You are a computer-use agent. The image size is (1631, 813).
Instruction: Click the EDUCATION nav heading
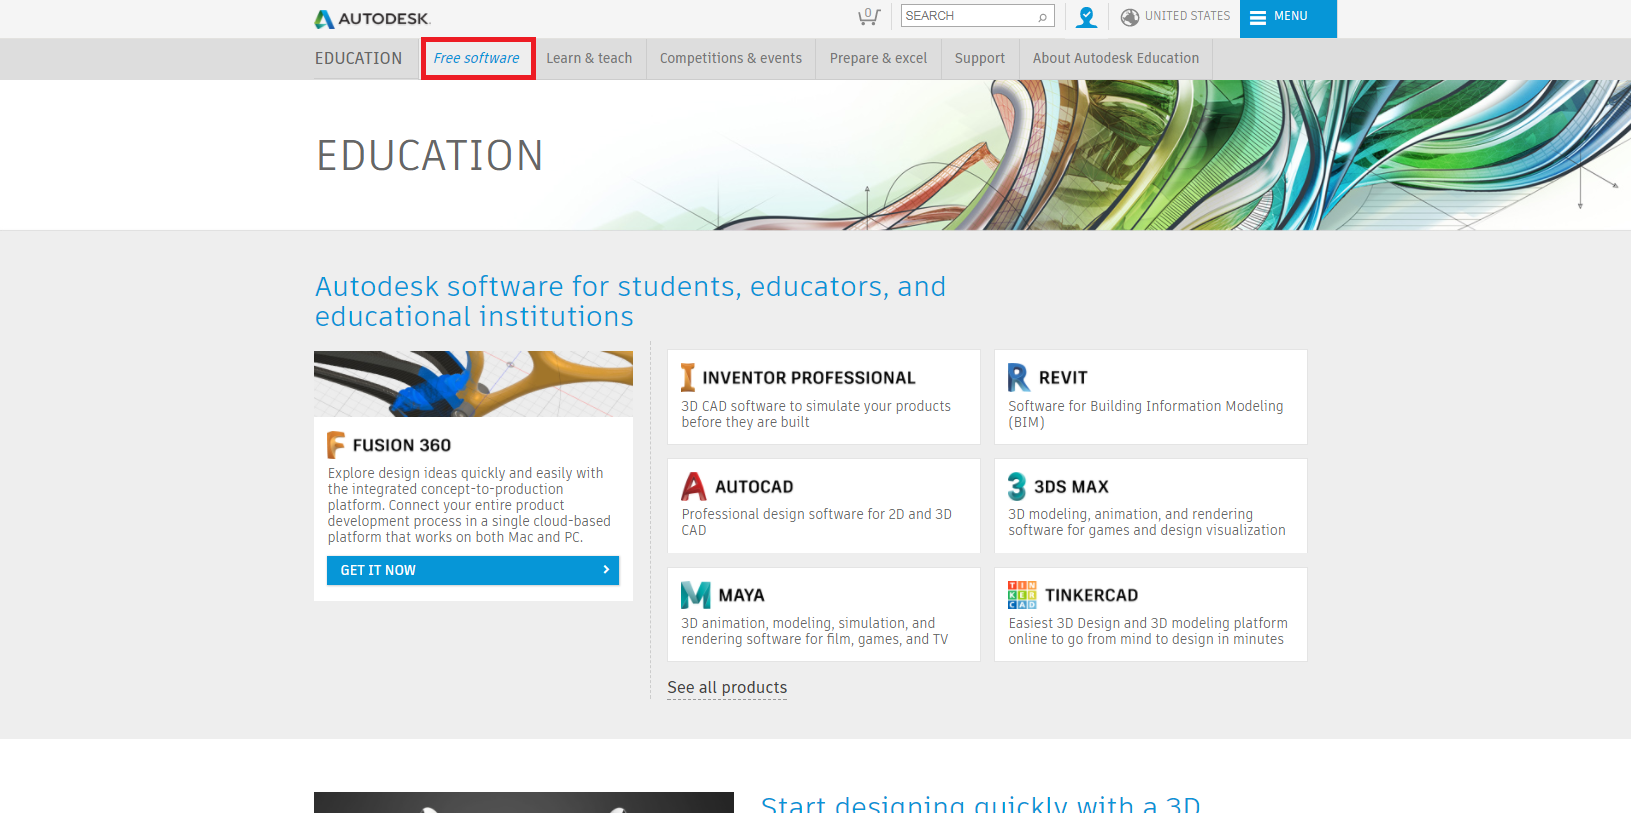[x=358, y=58]
